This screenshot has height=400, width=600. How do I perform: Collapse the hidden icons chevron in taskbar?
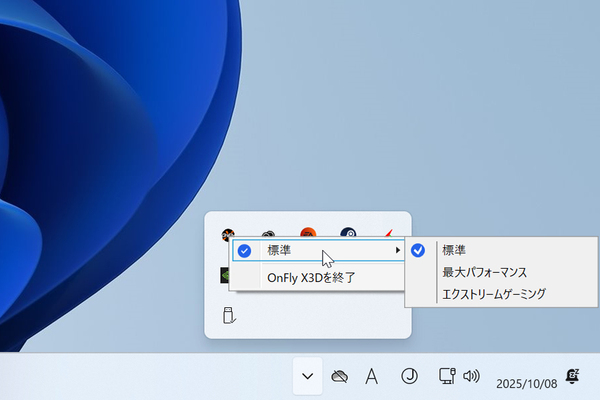tap(308, 377)
